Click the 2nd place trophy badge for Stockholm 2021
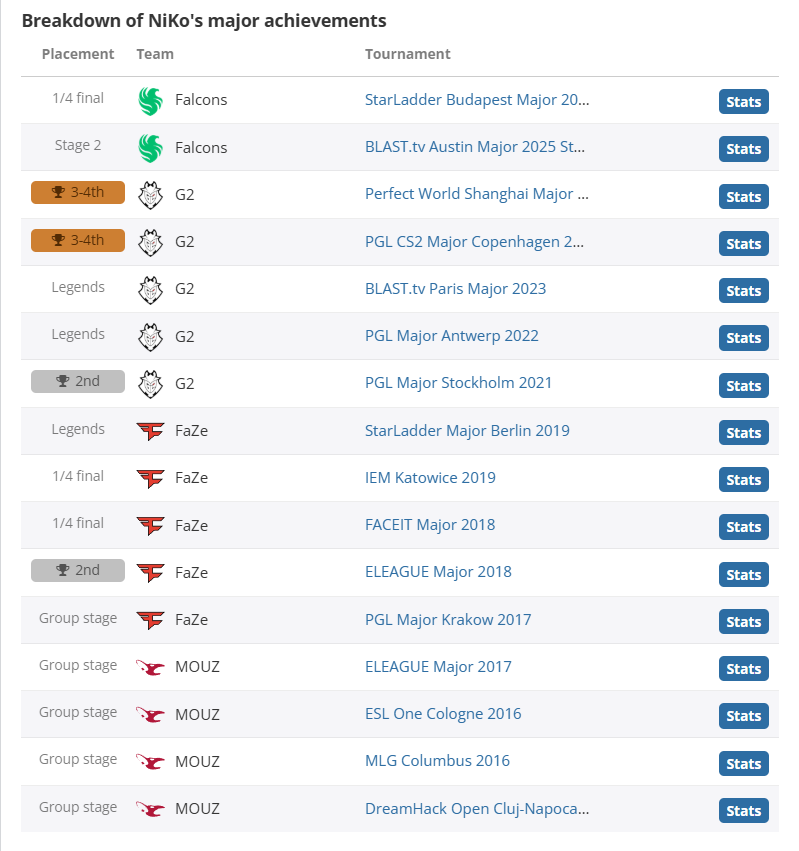 (78, 381)
